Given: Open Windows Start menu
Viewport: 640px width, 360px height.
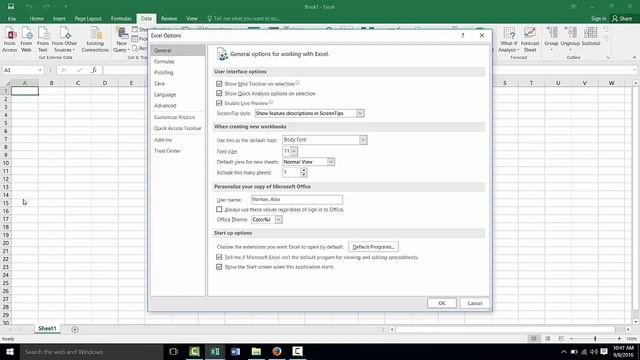Looking at the screenshot, I should 10,351.
